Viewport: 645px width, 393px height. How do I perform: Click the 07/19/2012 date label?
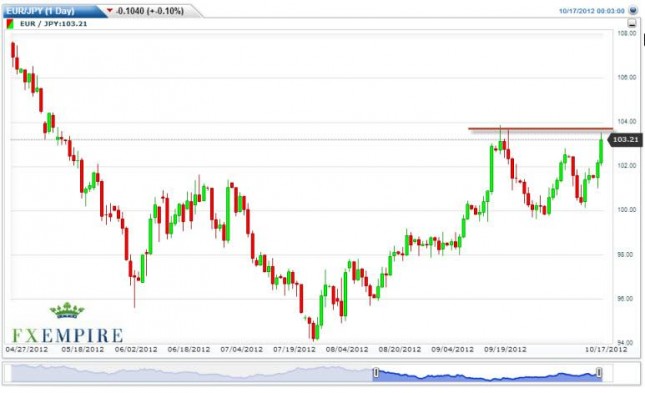294,349
